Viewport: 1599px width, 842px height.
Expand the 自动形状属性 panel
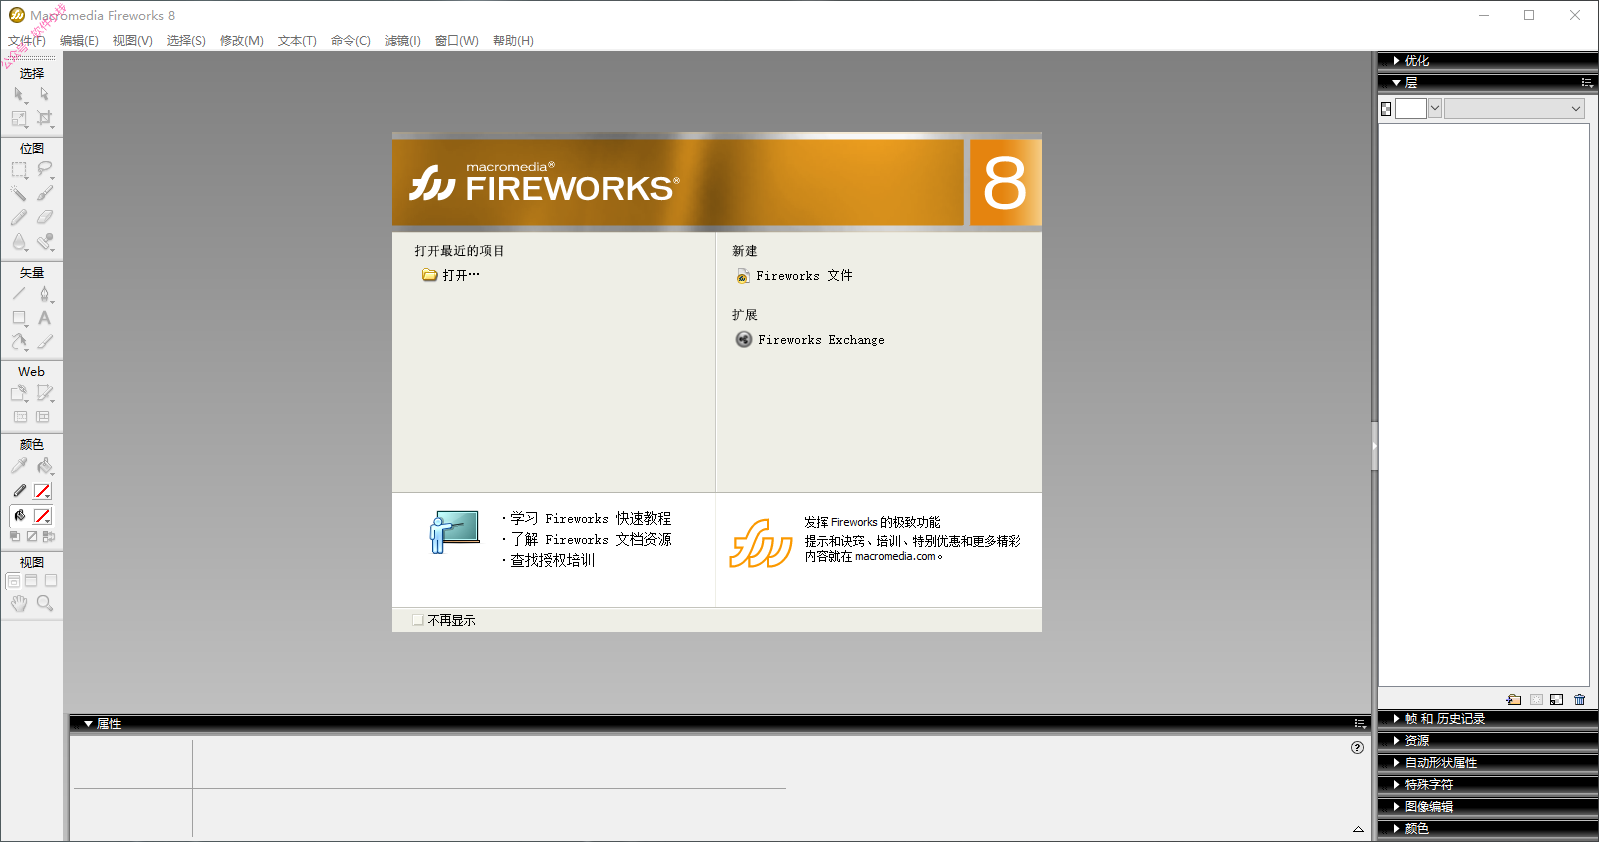[x=1396, y=763]
